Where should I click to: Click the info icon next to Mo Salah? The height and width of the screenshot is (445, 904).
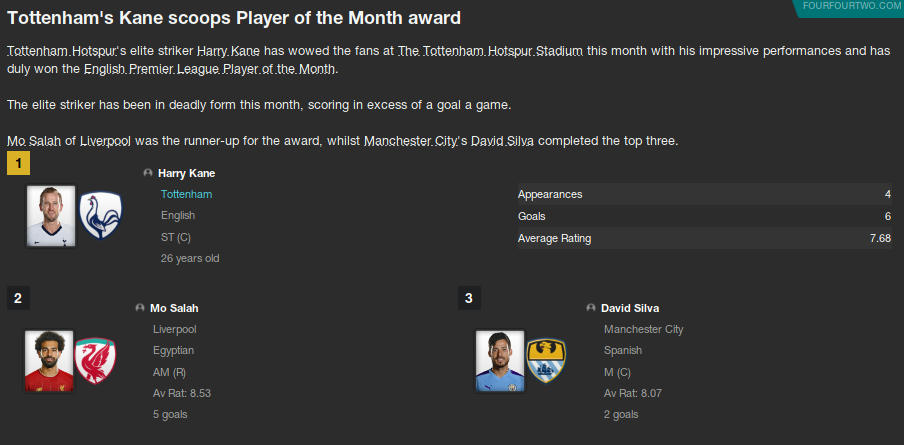(x=141, y=308)
